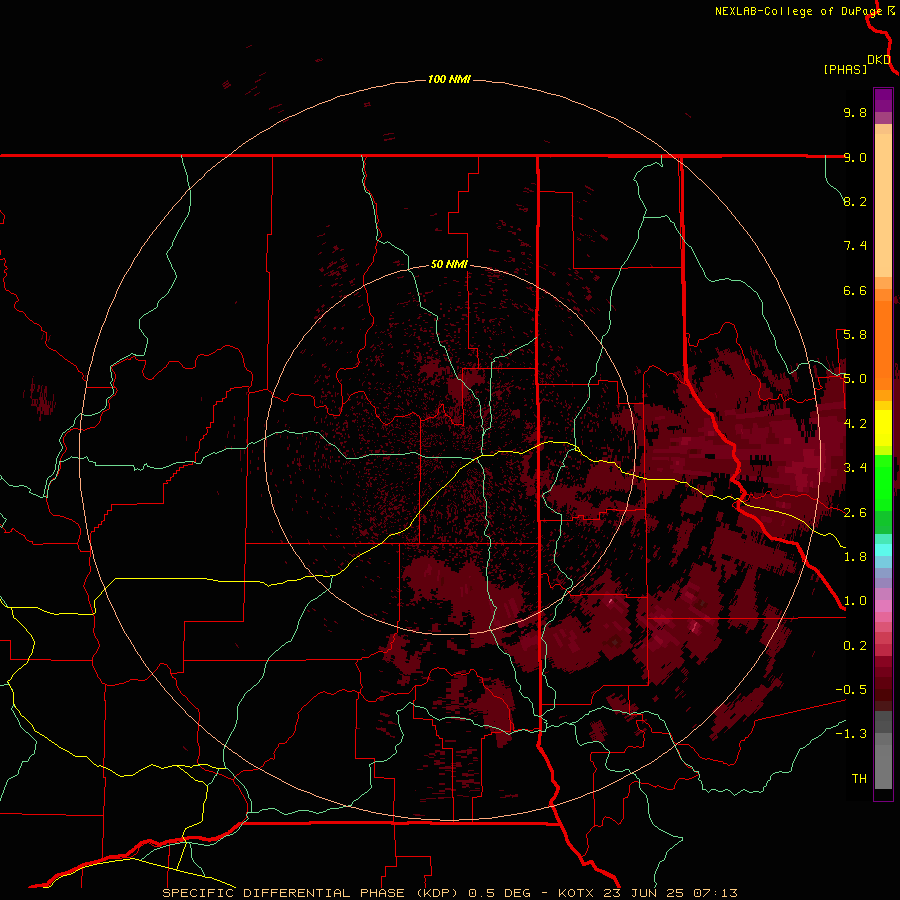
Task: Click the purple top segment of color bar
Action: tap(883, 101)
